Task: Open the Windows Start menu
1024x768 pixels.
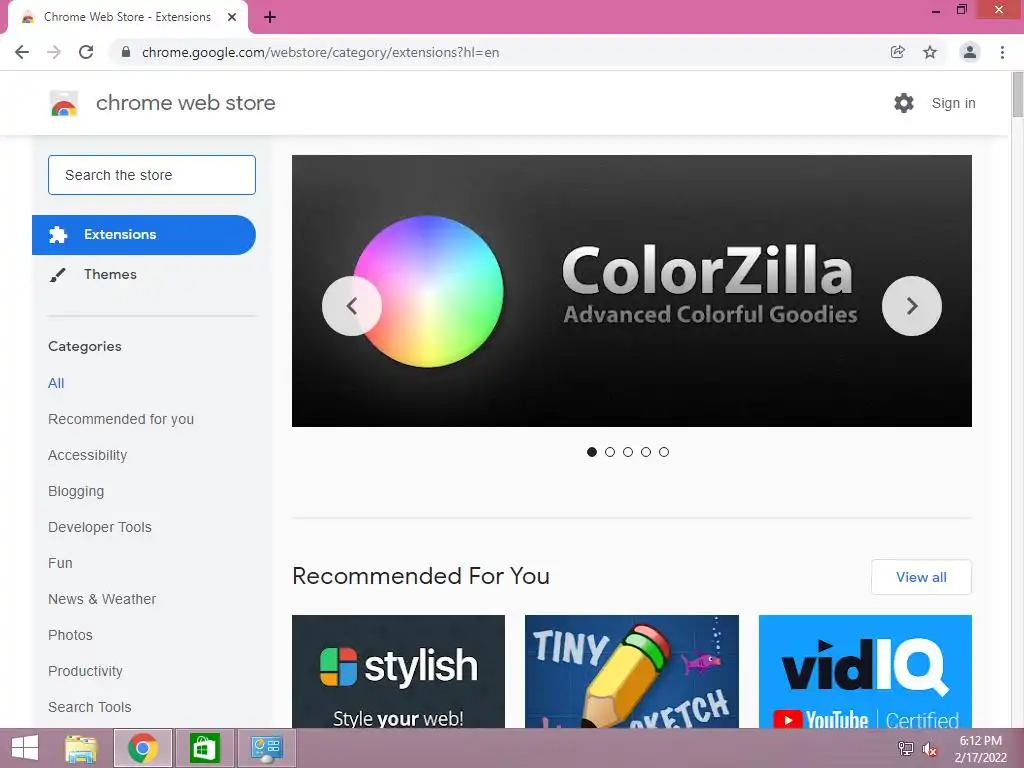Action: click(25, 748)
